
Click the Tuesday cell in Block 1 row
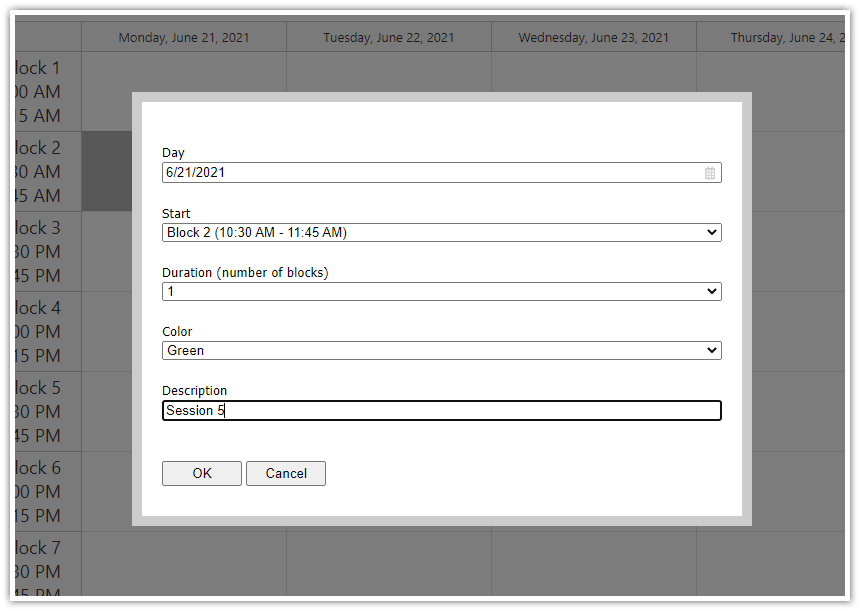pyautogui.click(x=388, y=75)
